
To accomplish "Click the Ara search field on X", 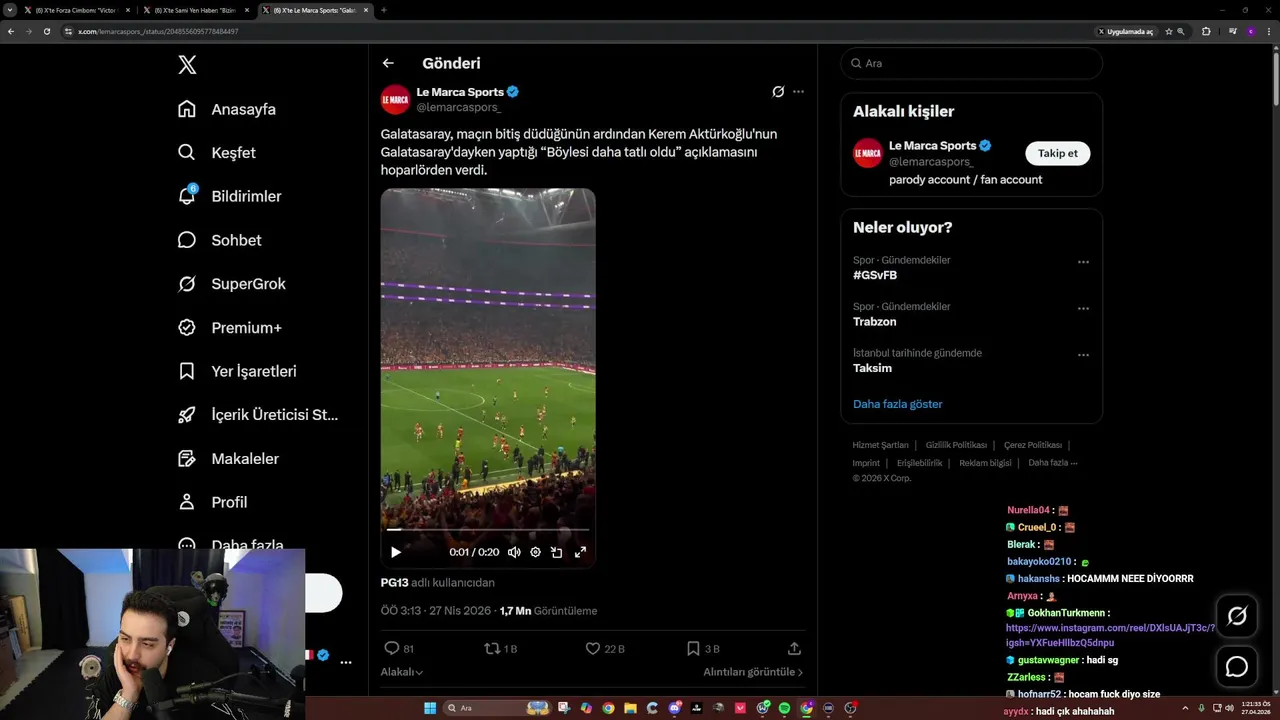I will pos(971,63).
